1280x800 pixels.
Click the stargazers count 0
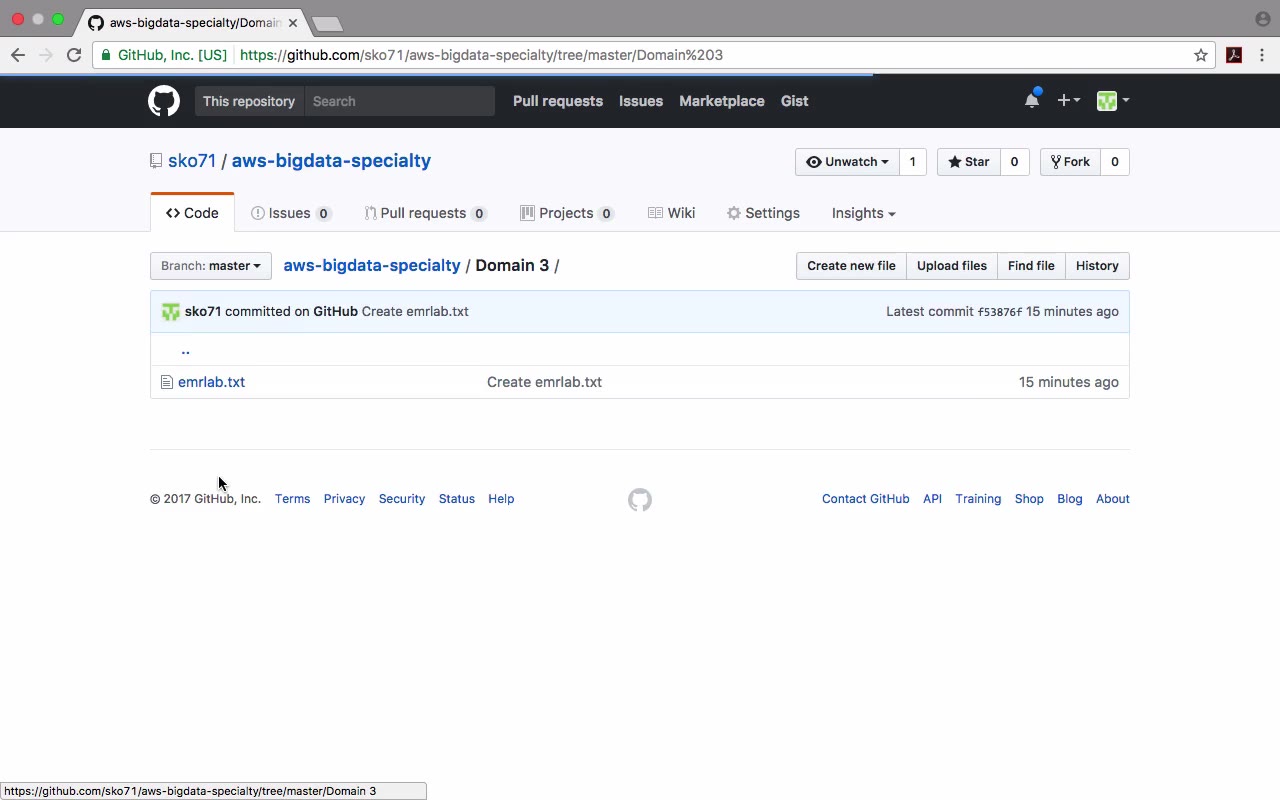pos(1014,162)
